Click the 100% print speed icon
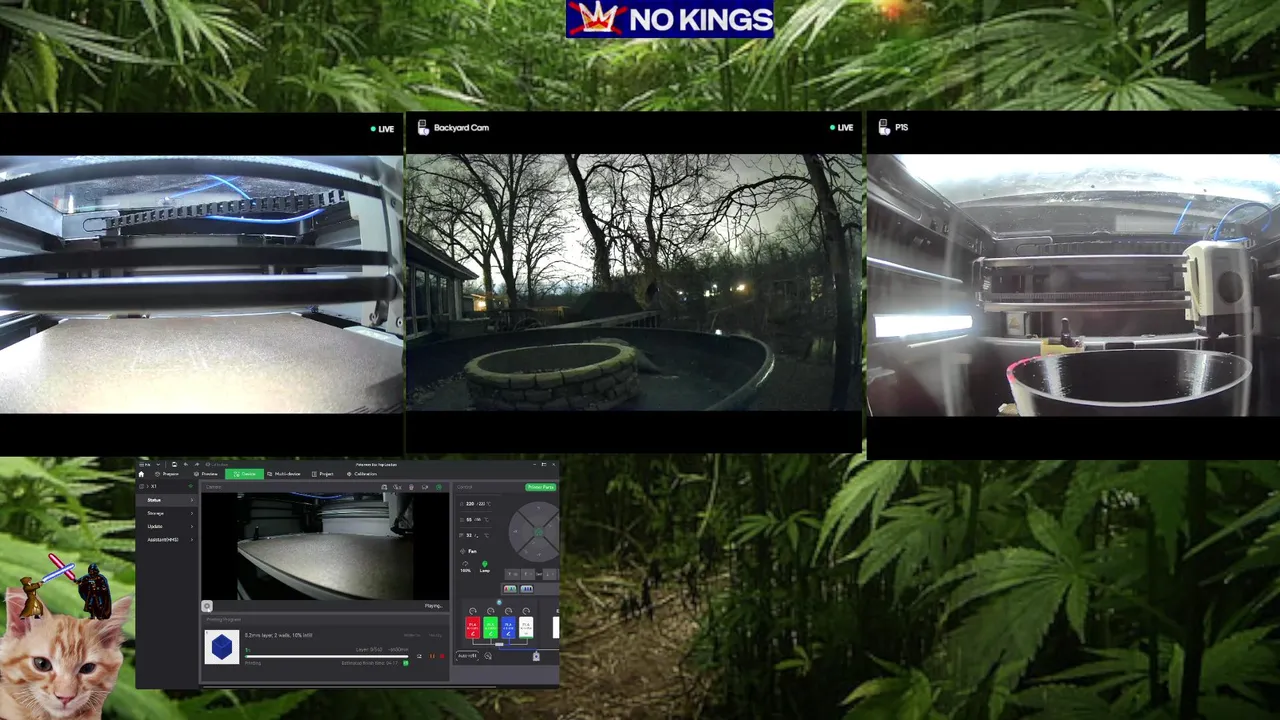 pyautogui.click(x=465, y=565)
